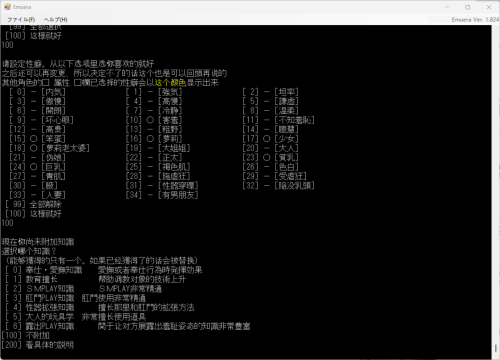500x360 pixels.
Task: Toggle trait [22] 正太
Action: pyautogui.click(x=154, y=157)
